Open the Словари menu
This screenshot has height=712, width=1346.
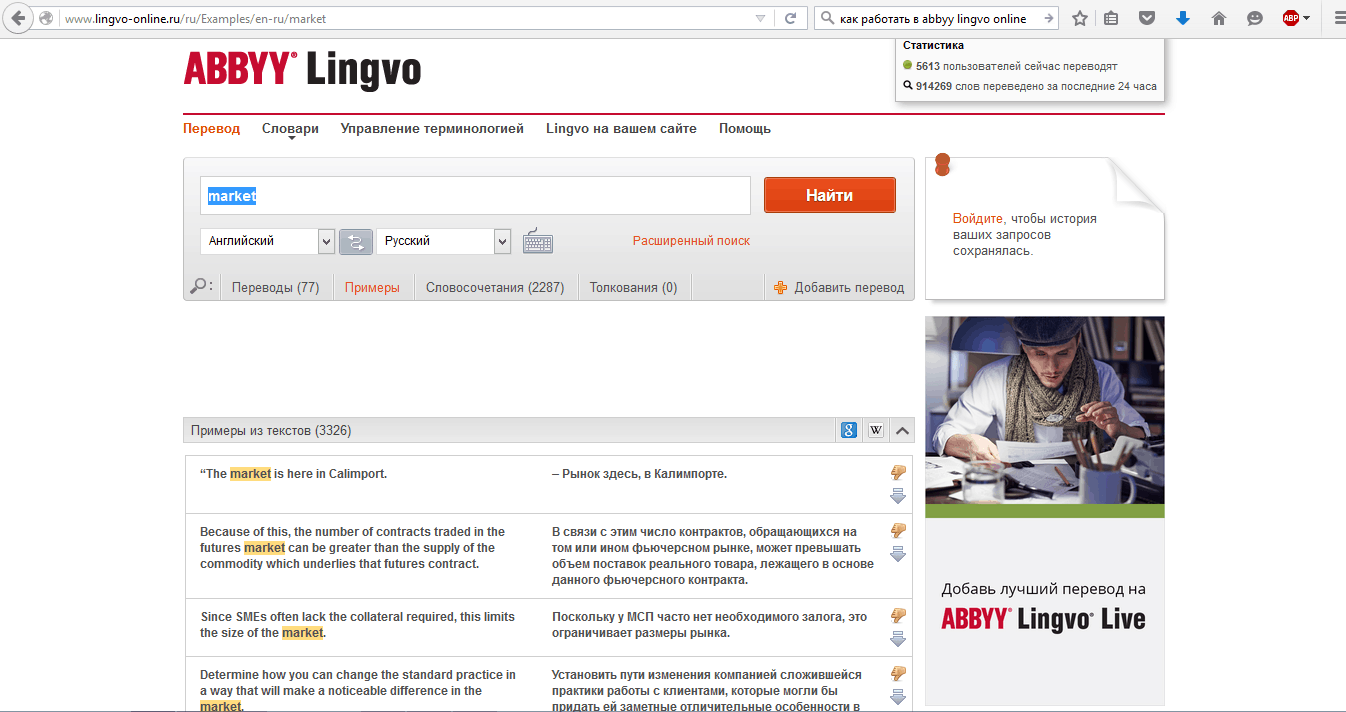pyautogui.click(x=290, y=129)
